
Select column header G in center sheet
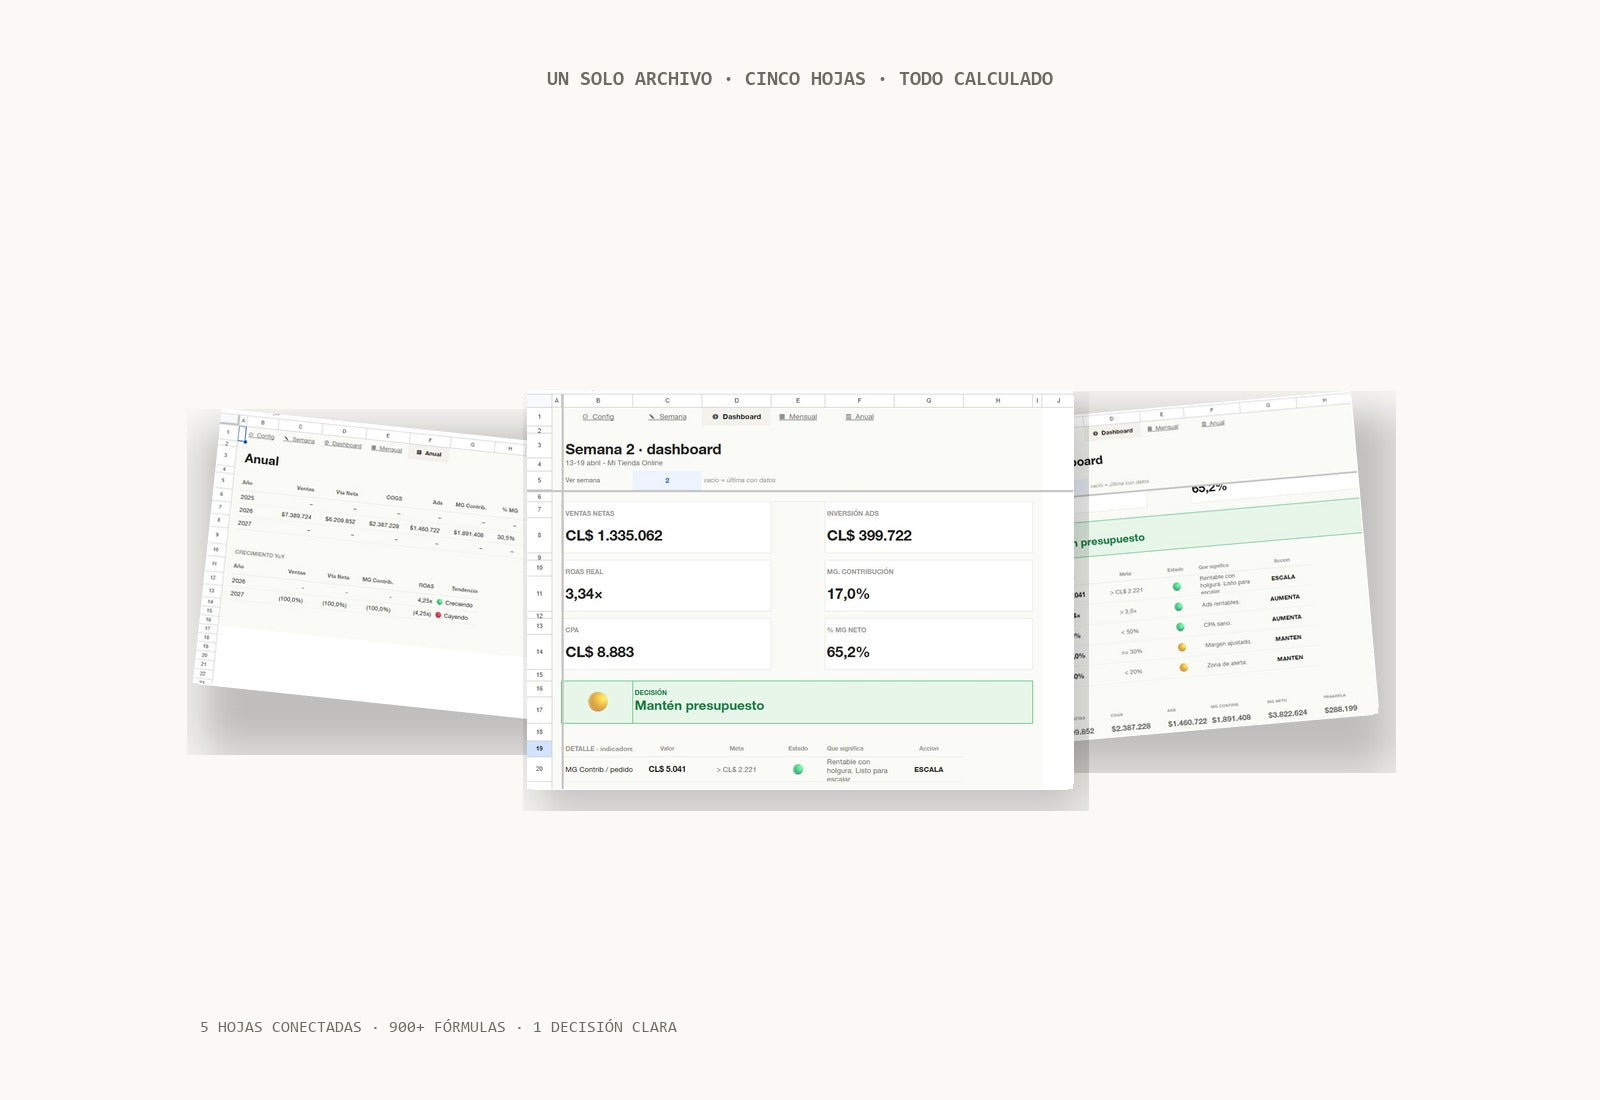point(929,400)
